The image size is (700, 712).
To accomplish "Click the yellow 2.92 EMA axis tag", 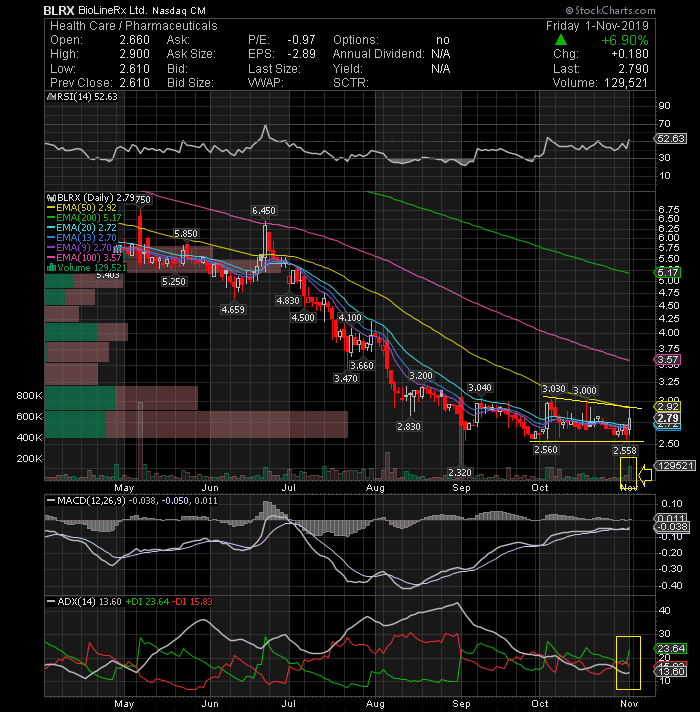I will (667, 406).
